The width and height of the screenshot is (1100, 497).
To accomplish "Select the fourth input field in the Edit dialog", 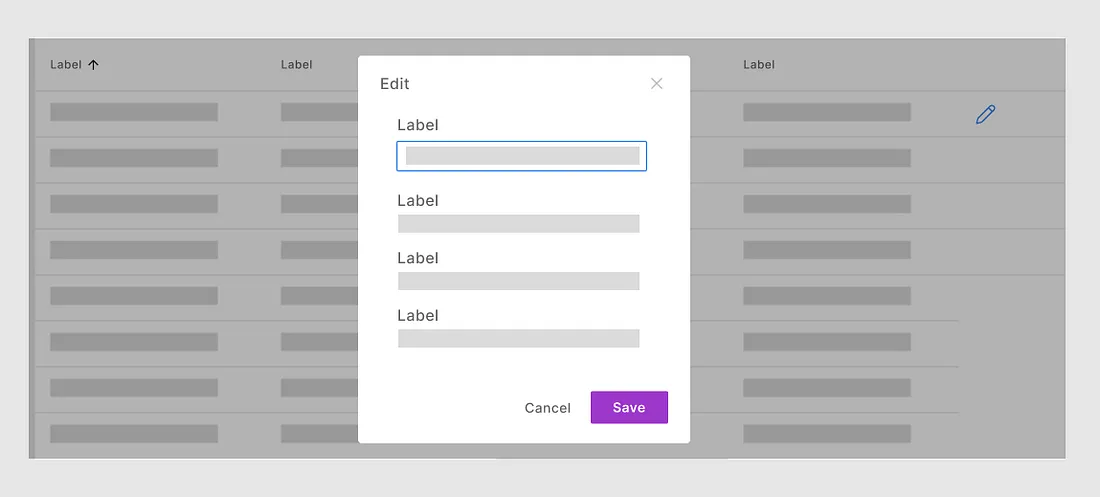I will click(518, 338).
